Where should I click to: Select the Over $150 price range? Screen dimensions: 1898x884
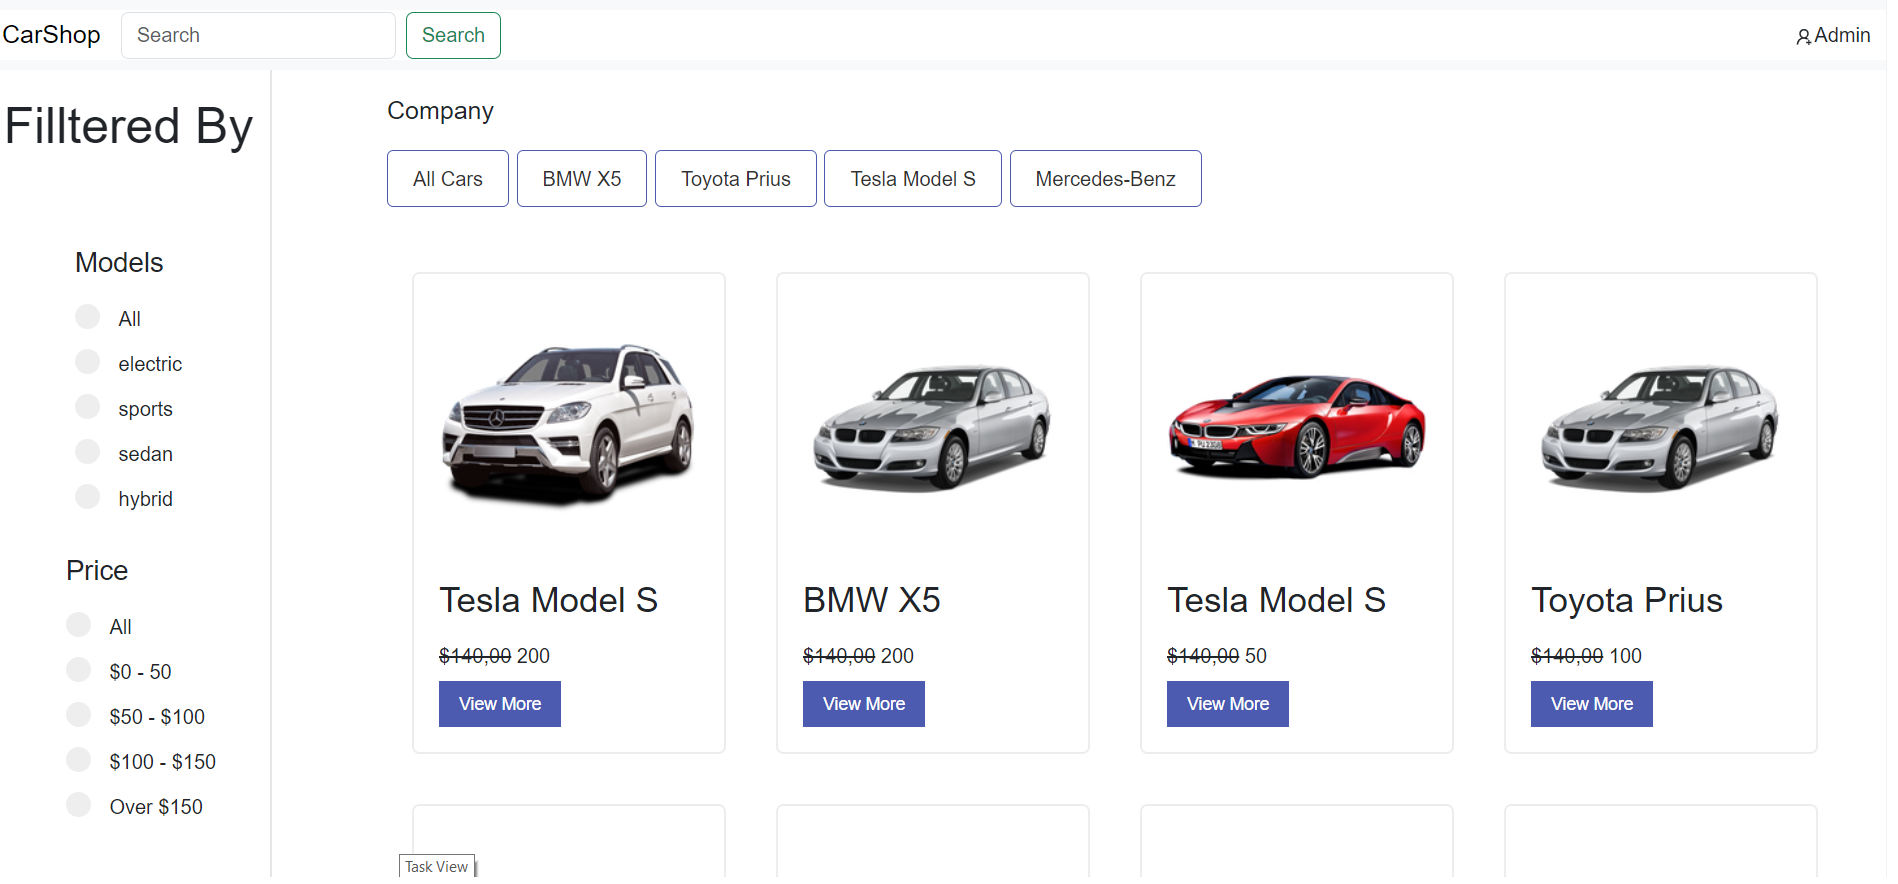point(79,805)
